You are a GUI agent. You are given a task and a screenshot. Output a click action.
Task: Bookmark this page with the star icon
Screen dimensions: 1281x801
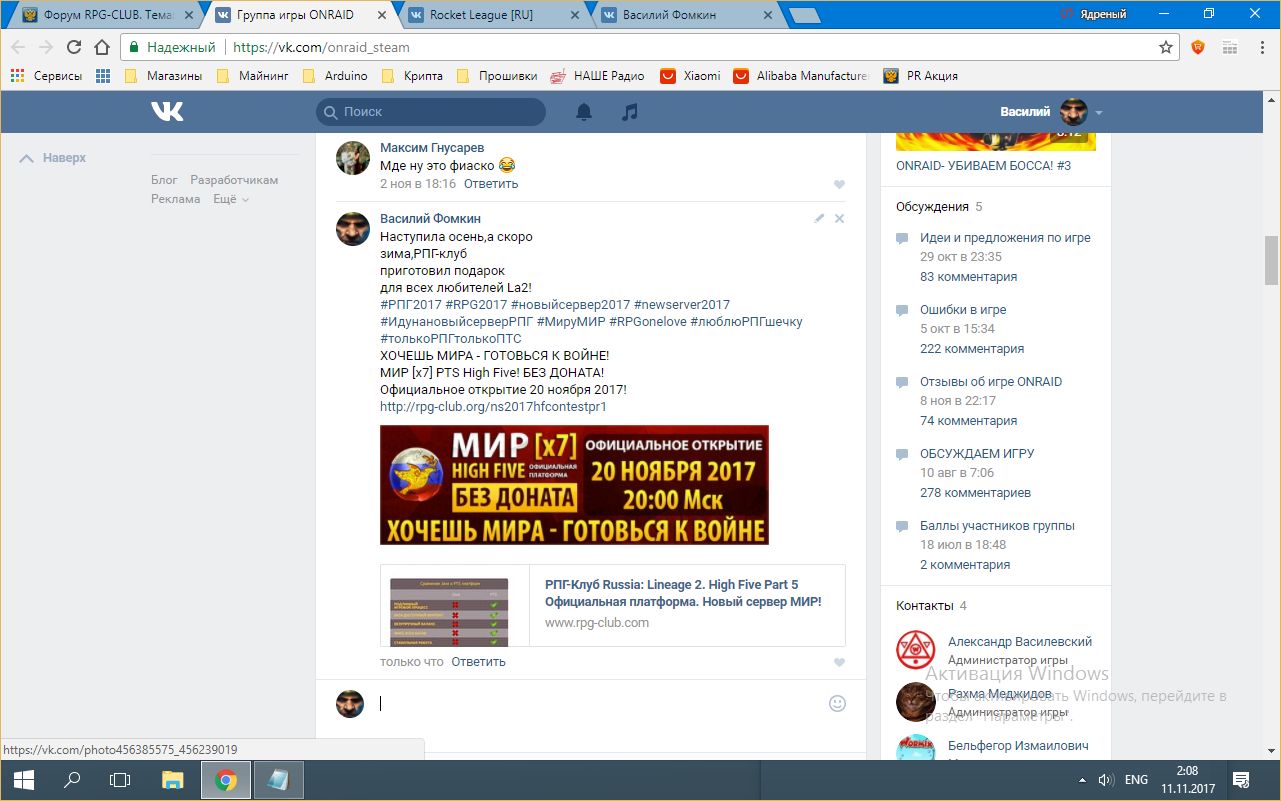pyautogui.click(x=1166, y=47)
